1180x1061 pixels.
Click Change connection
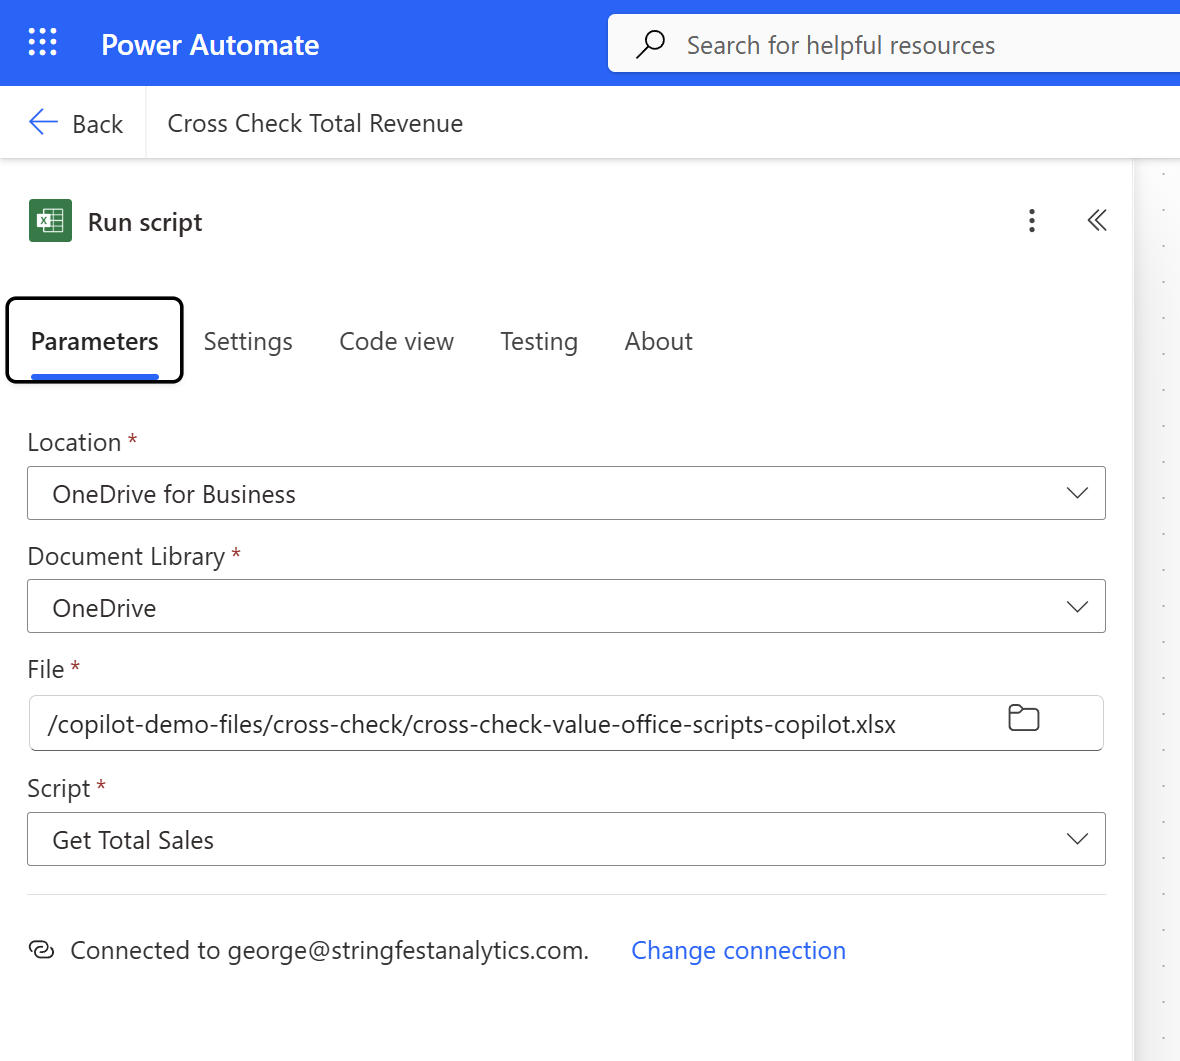(738, 950)
